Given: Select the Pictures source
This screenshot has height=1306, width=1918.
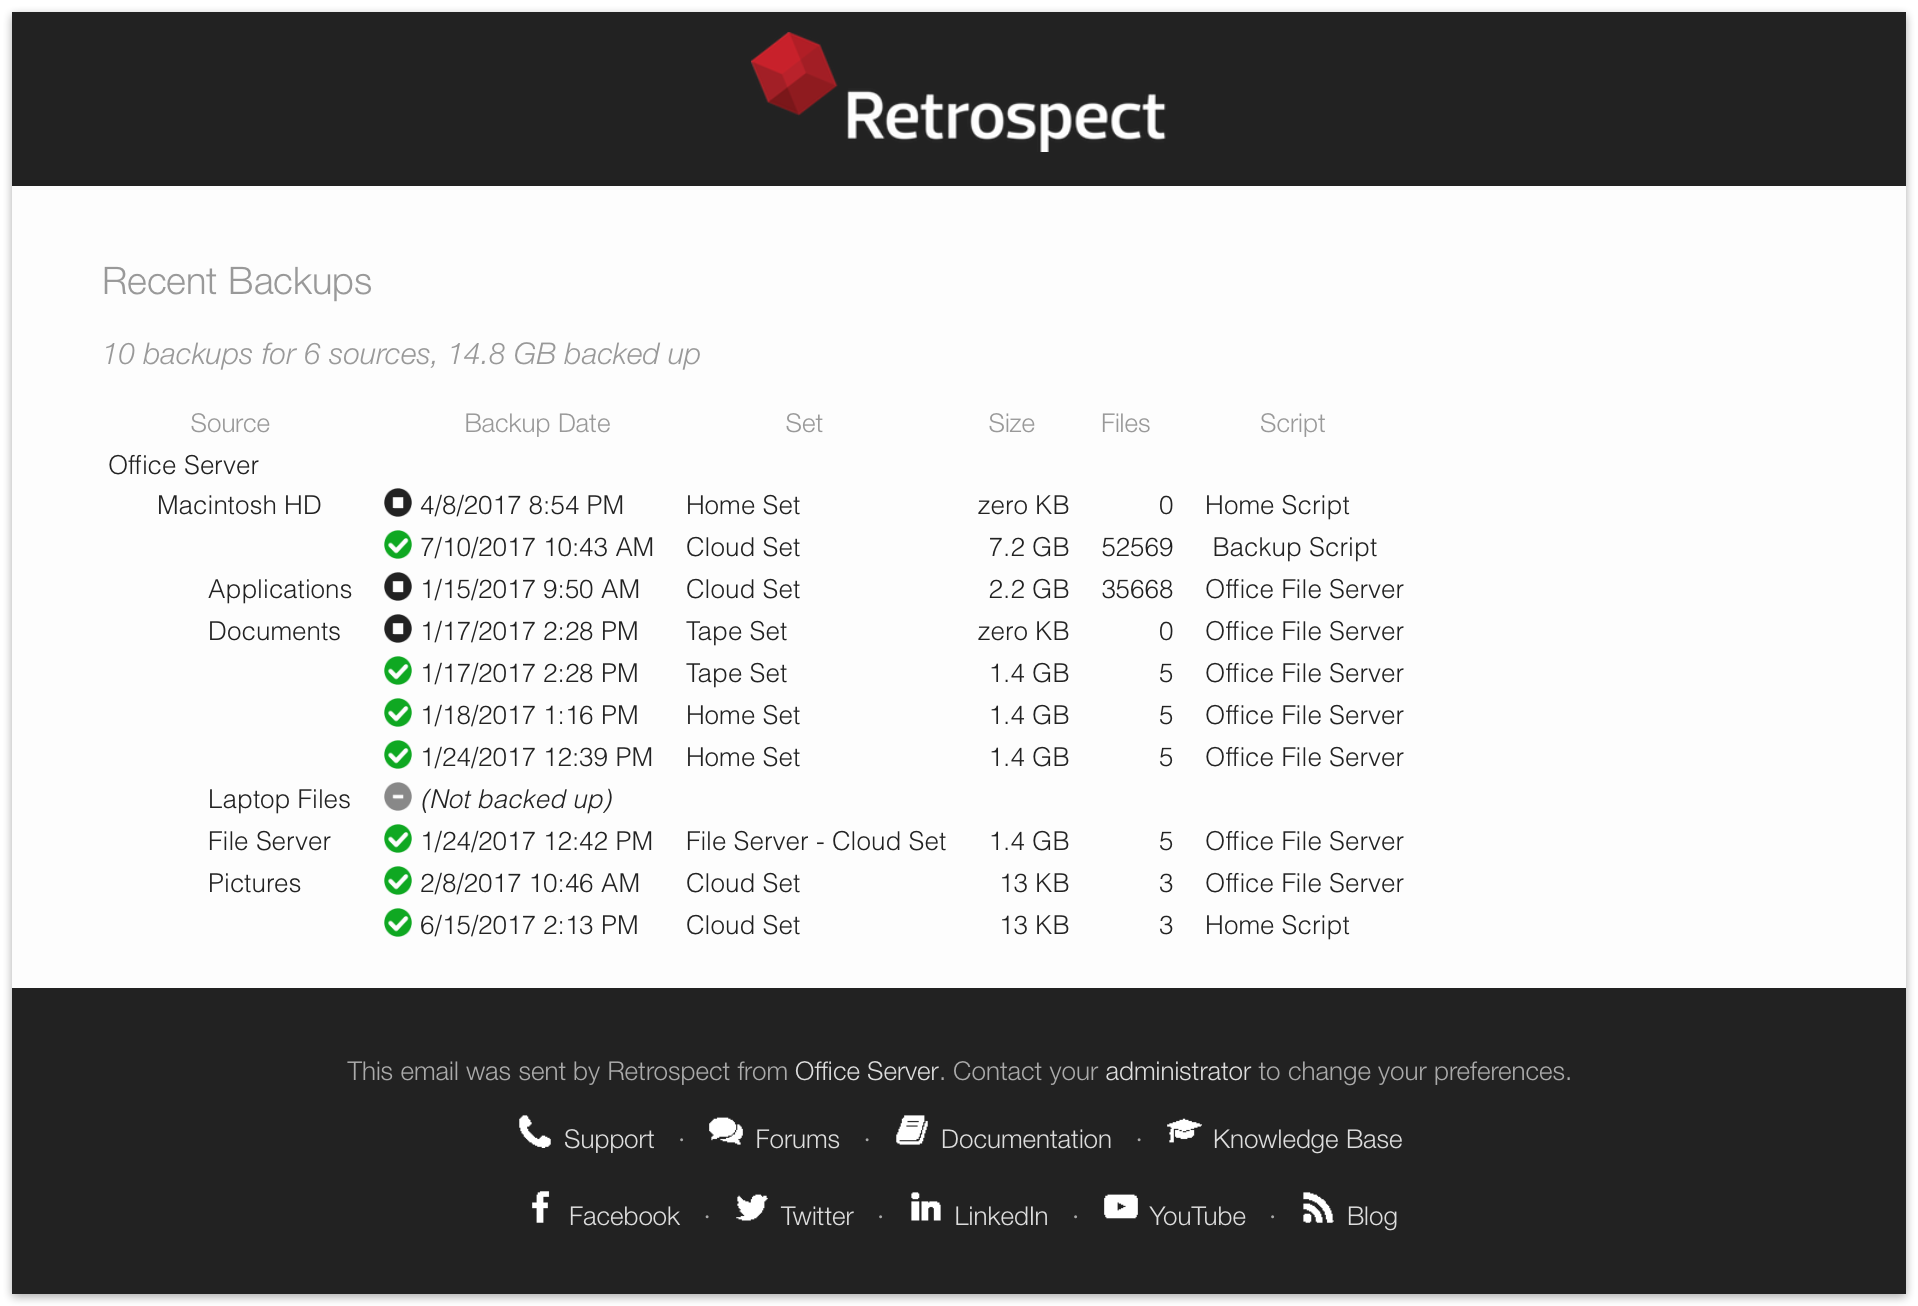Looking at the screenshot, I should click(x=254, y=883).
